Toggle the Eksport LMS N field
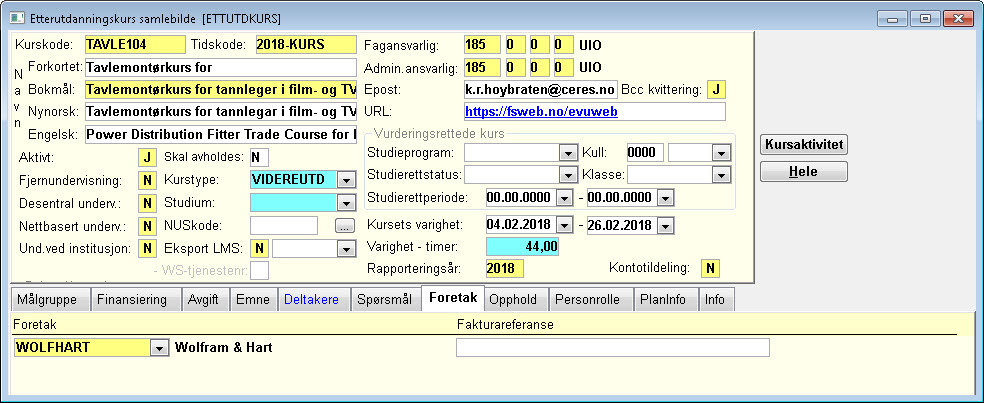This screenshot has width=984, height=403. [x=259, y=249]
